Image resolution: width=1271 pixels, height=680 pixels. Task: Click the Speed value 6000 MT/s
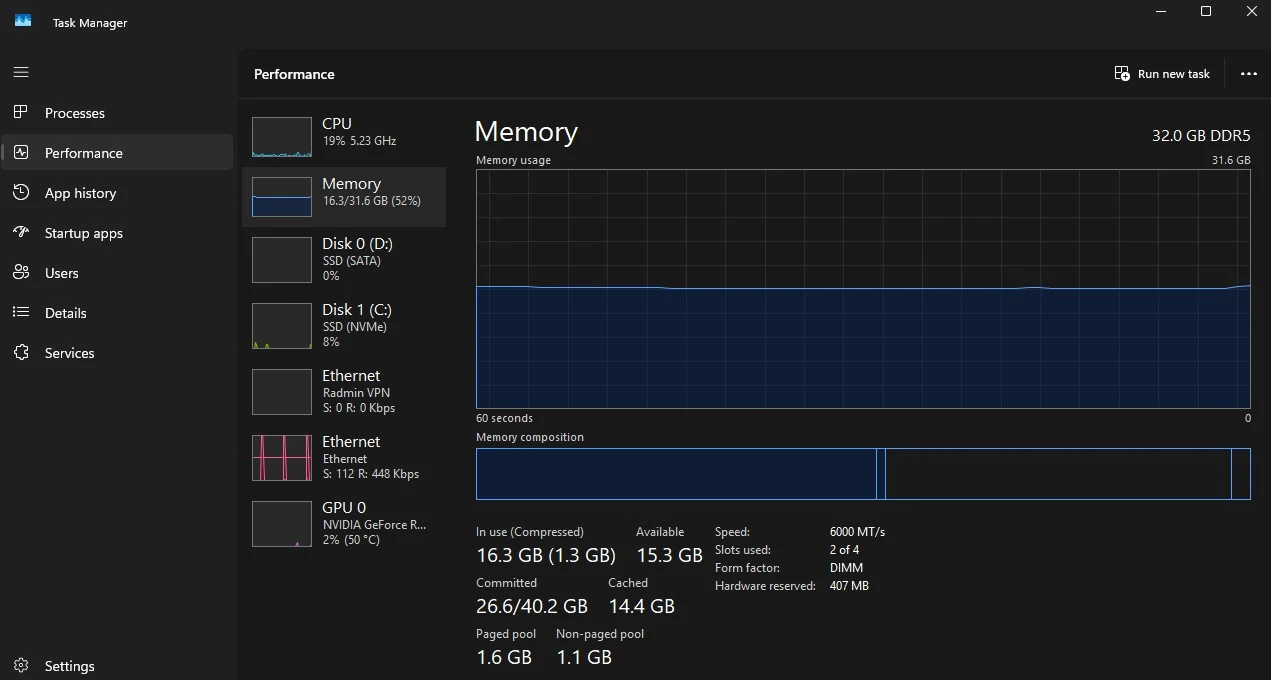pyautogui.click(x=857, y=532)
